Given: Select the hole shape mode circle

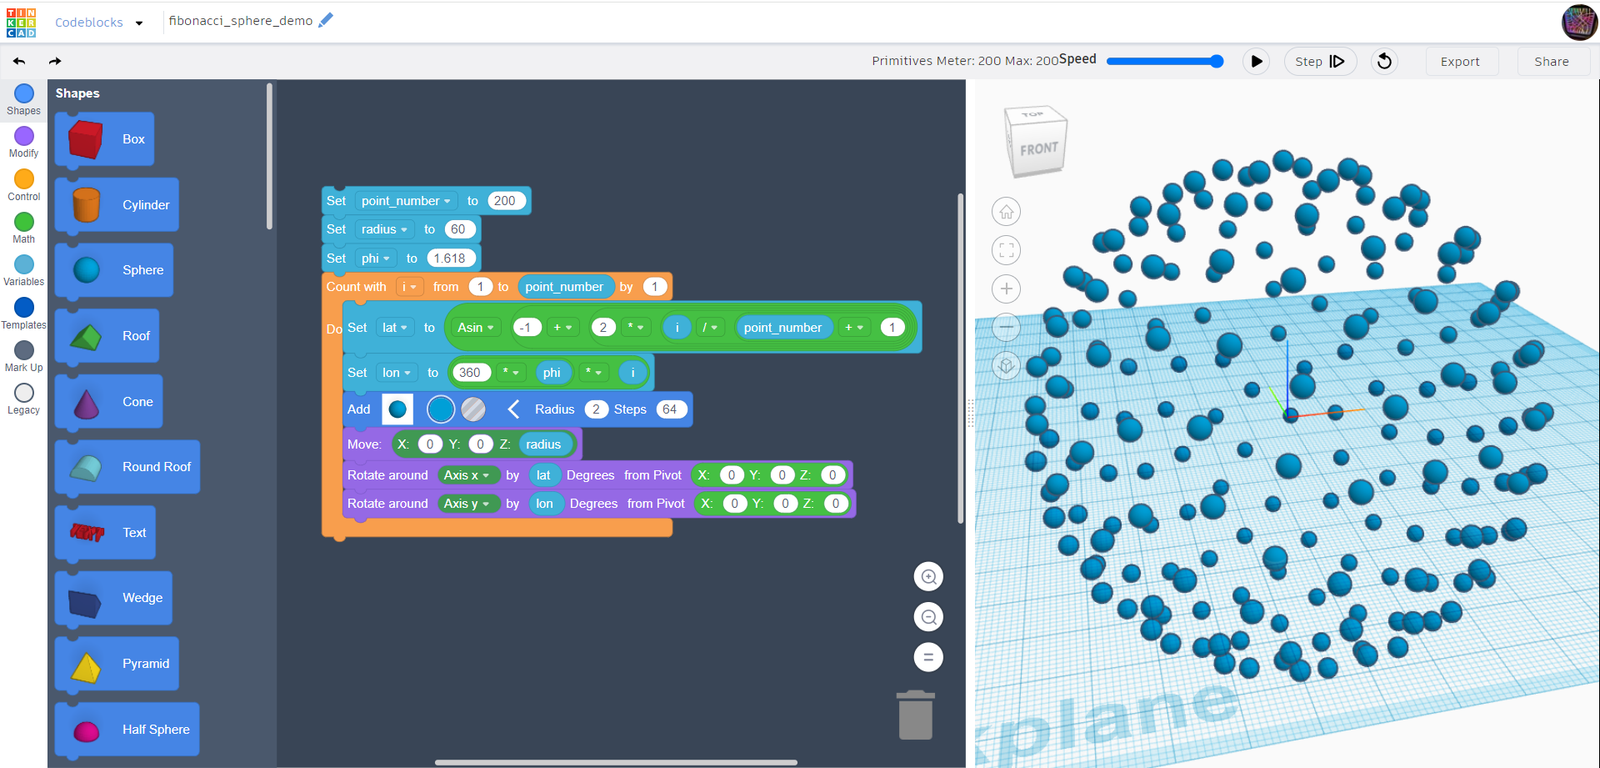Looking at the screenshot, I should click(474, 409).
